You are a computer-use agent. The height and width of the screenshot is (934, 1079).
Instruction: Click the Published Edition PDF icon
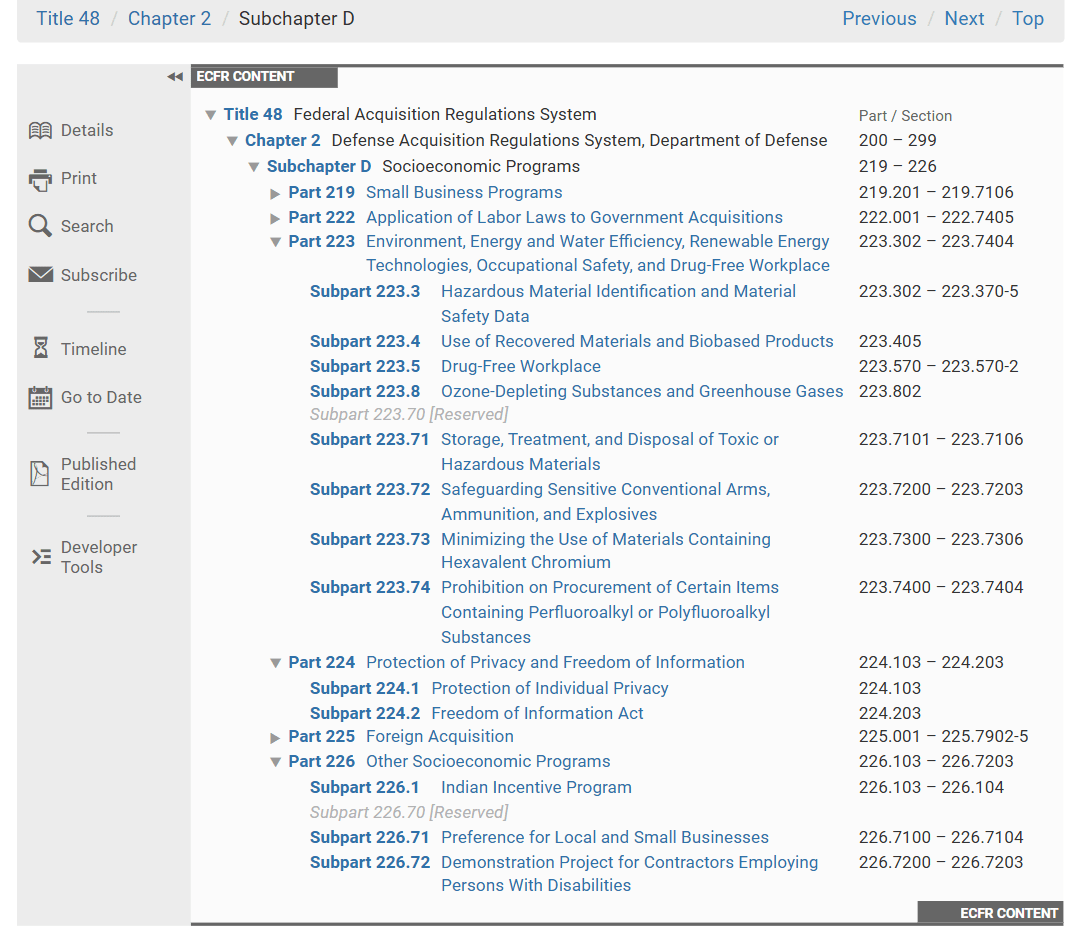click(x=40, y=474)
